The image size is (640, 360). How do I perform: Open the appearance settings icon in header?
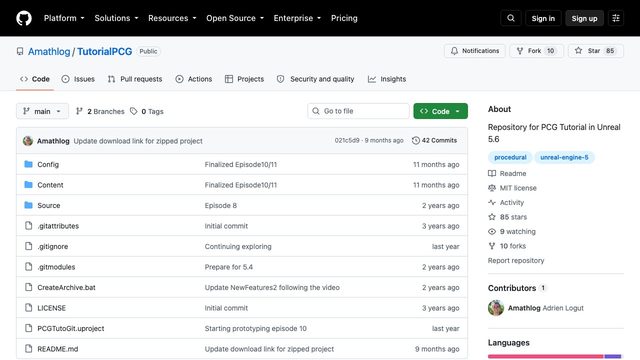(616, 18)
